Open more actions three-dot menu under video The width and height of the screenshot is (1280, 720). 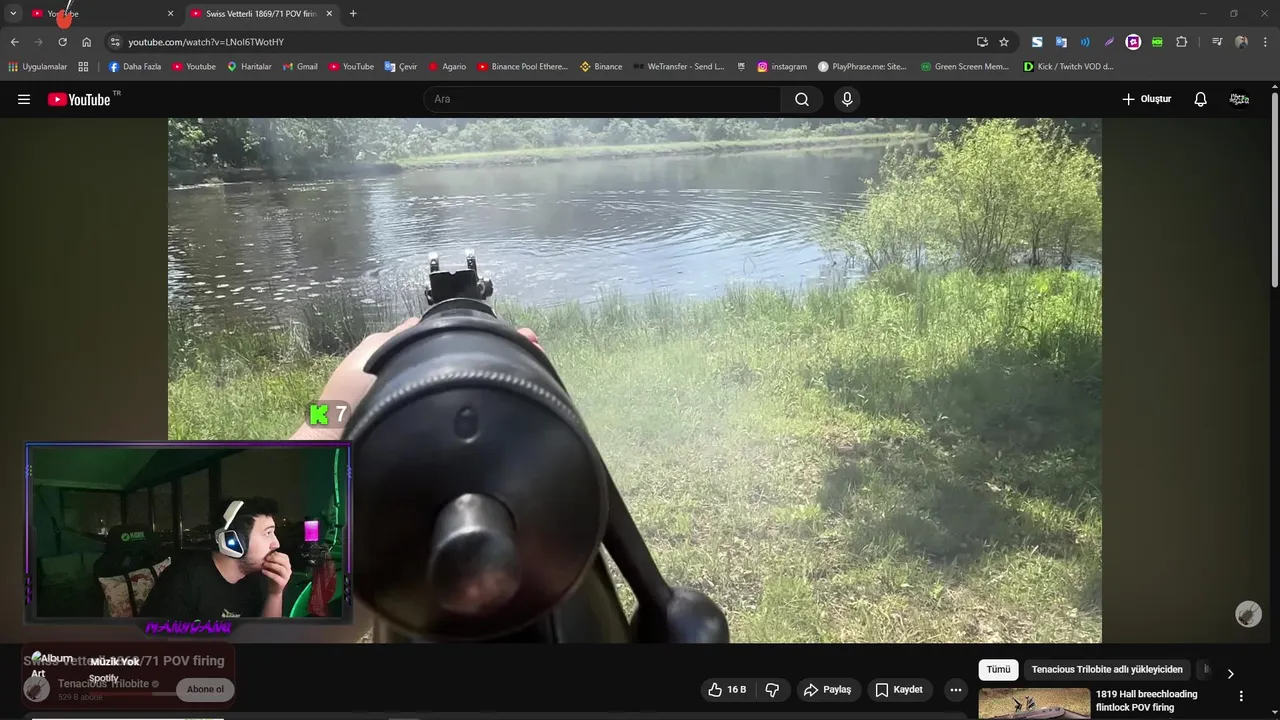(956, 690)
